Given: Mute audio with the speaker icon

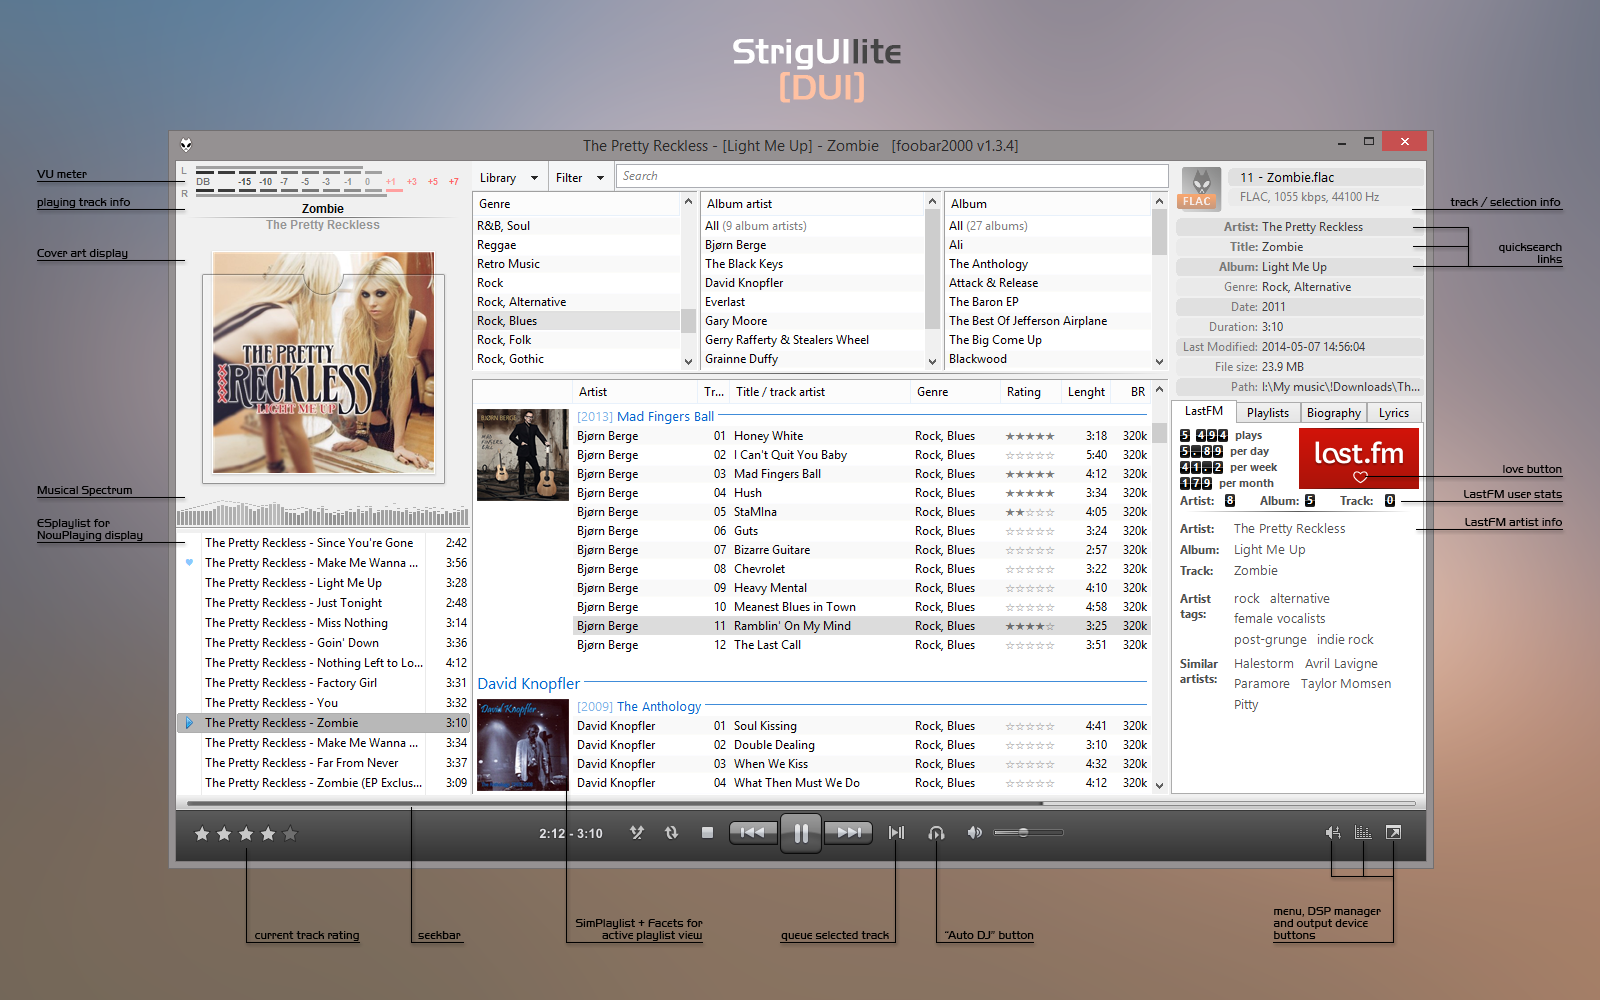Looking at the screenshot, I should pos(974,832).
